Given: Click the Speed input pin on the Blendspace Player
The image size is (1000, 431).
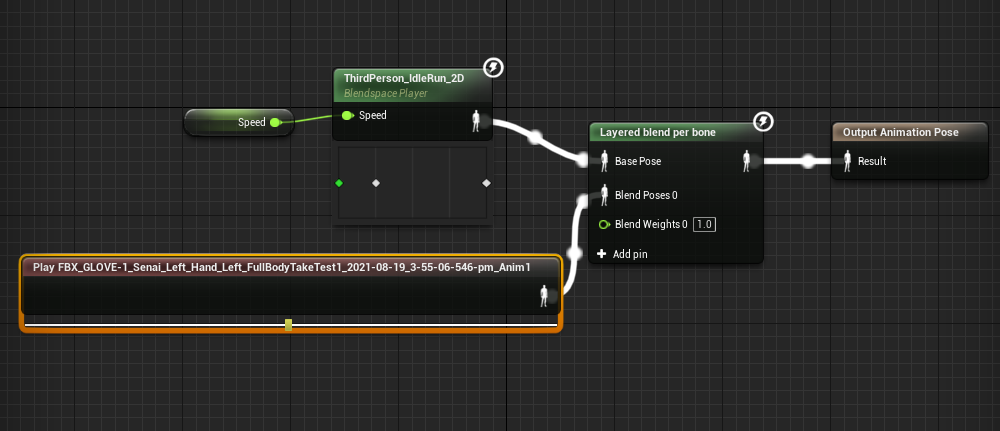Looking at the screenshot, I should [348, 115].
